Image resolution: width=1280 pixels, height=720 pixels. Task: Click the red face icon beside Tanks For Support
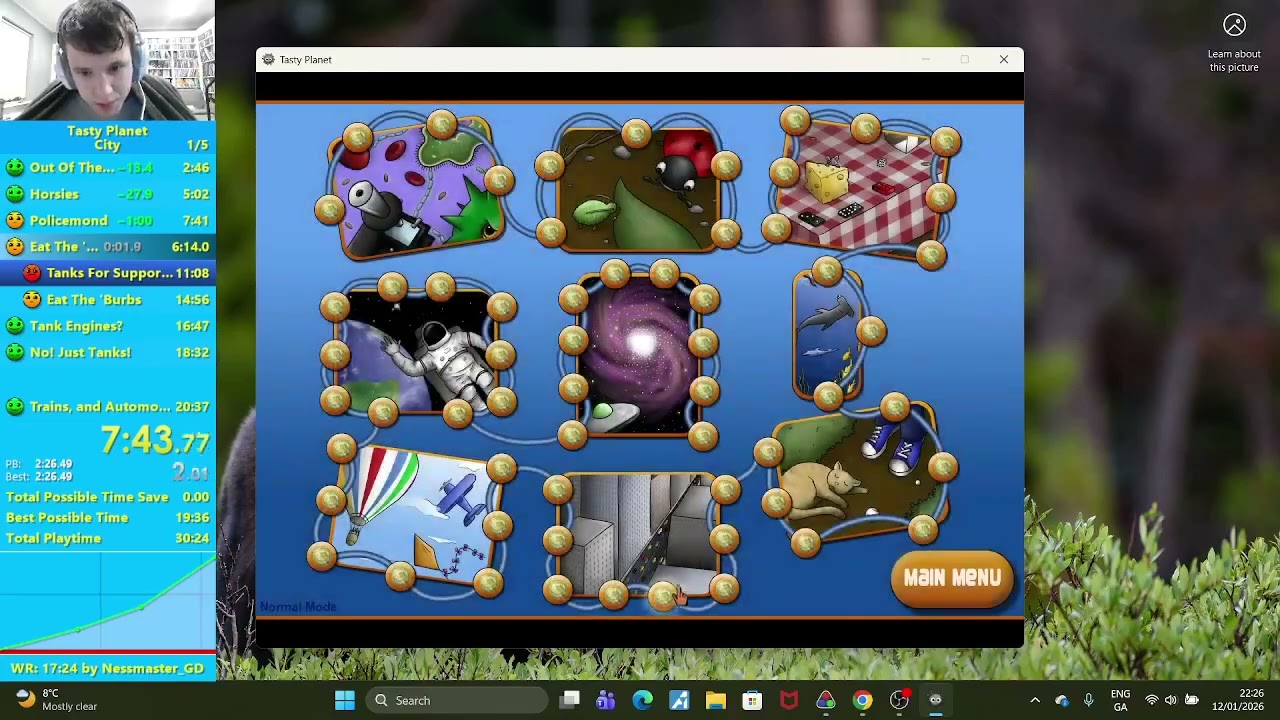[x=32, y=273]
